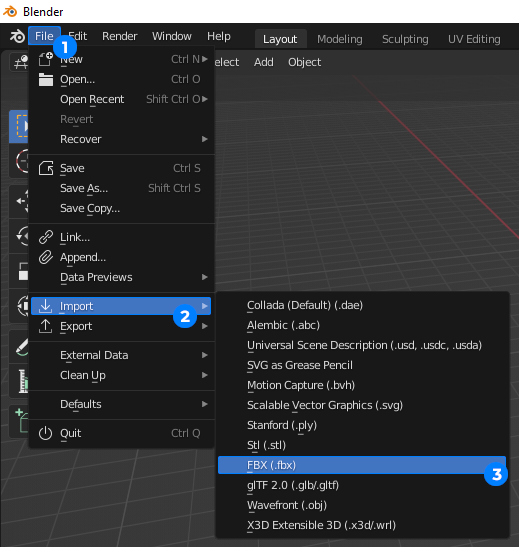This screenshot has width=519, height=547.
Task: Expand the External Data submenu
Action: (121, 355)
